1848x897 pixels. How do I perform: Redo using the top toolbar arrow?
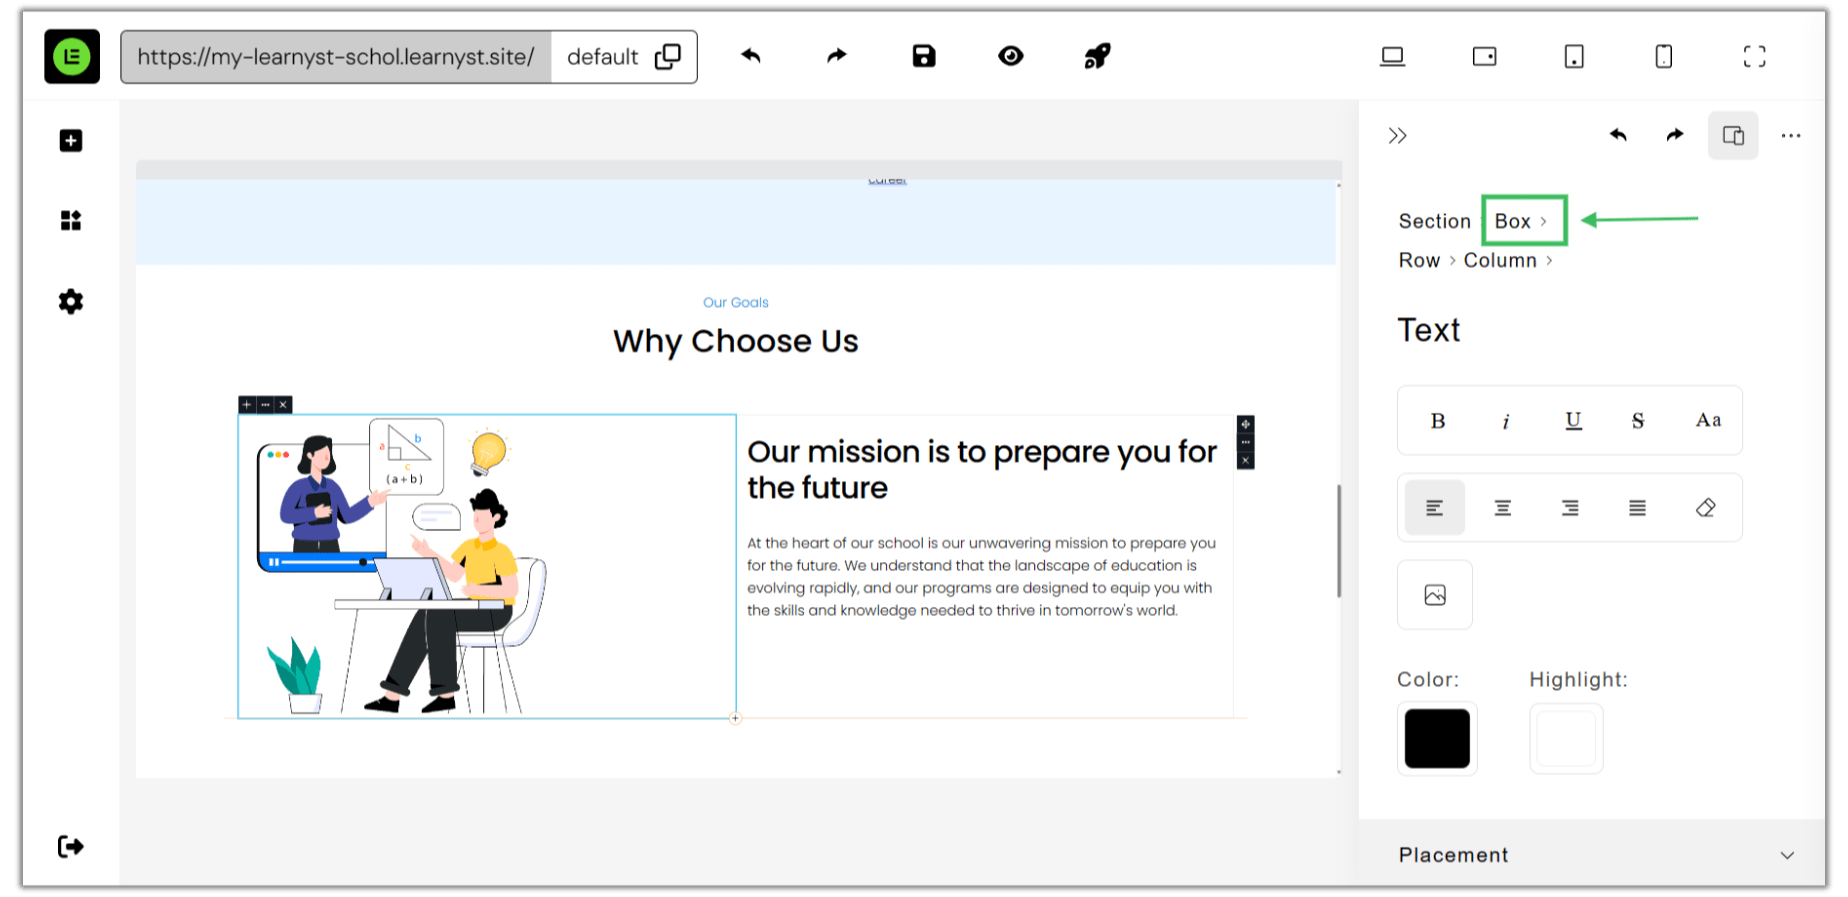point(837,56)
